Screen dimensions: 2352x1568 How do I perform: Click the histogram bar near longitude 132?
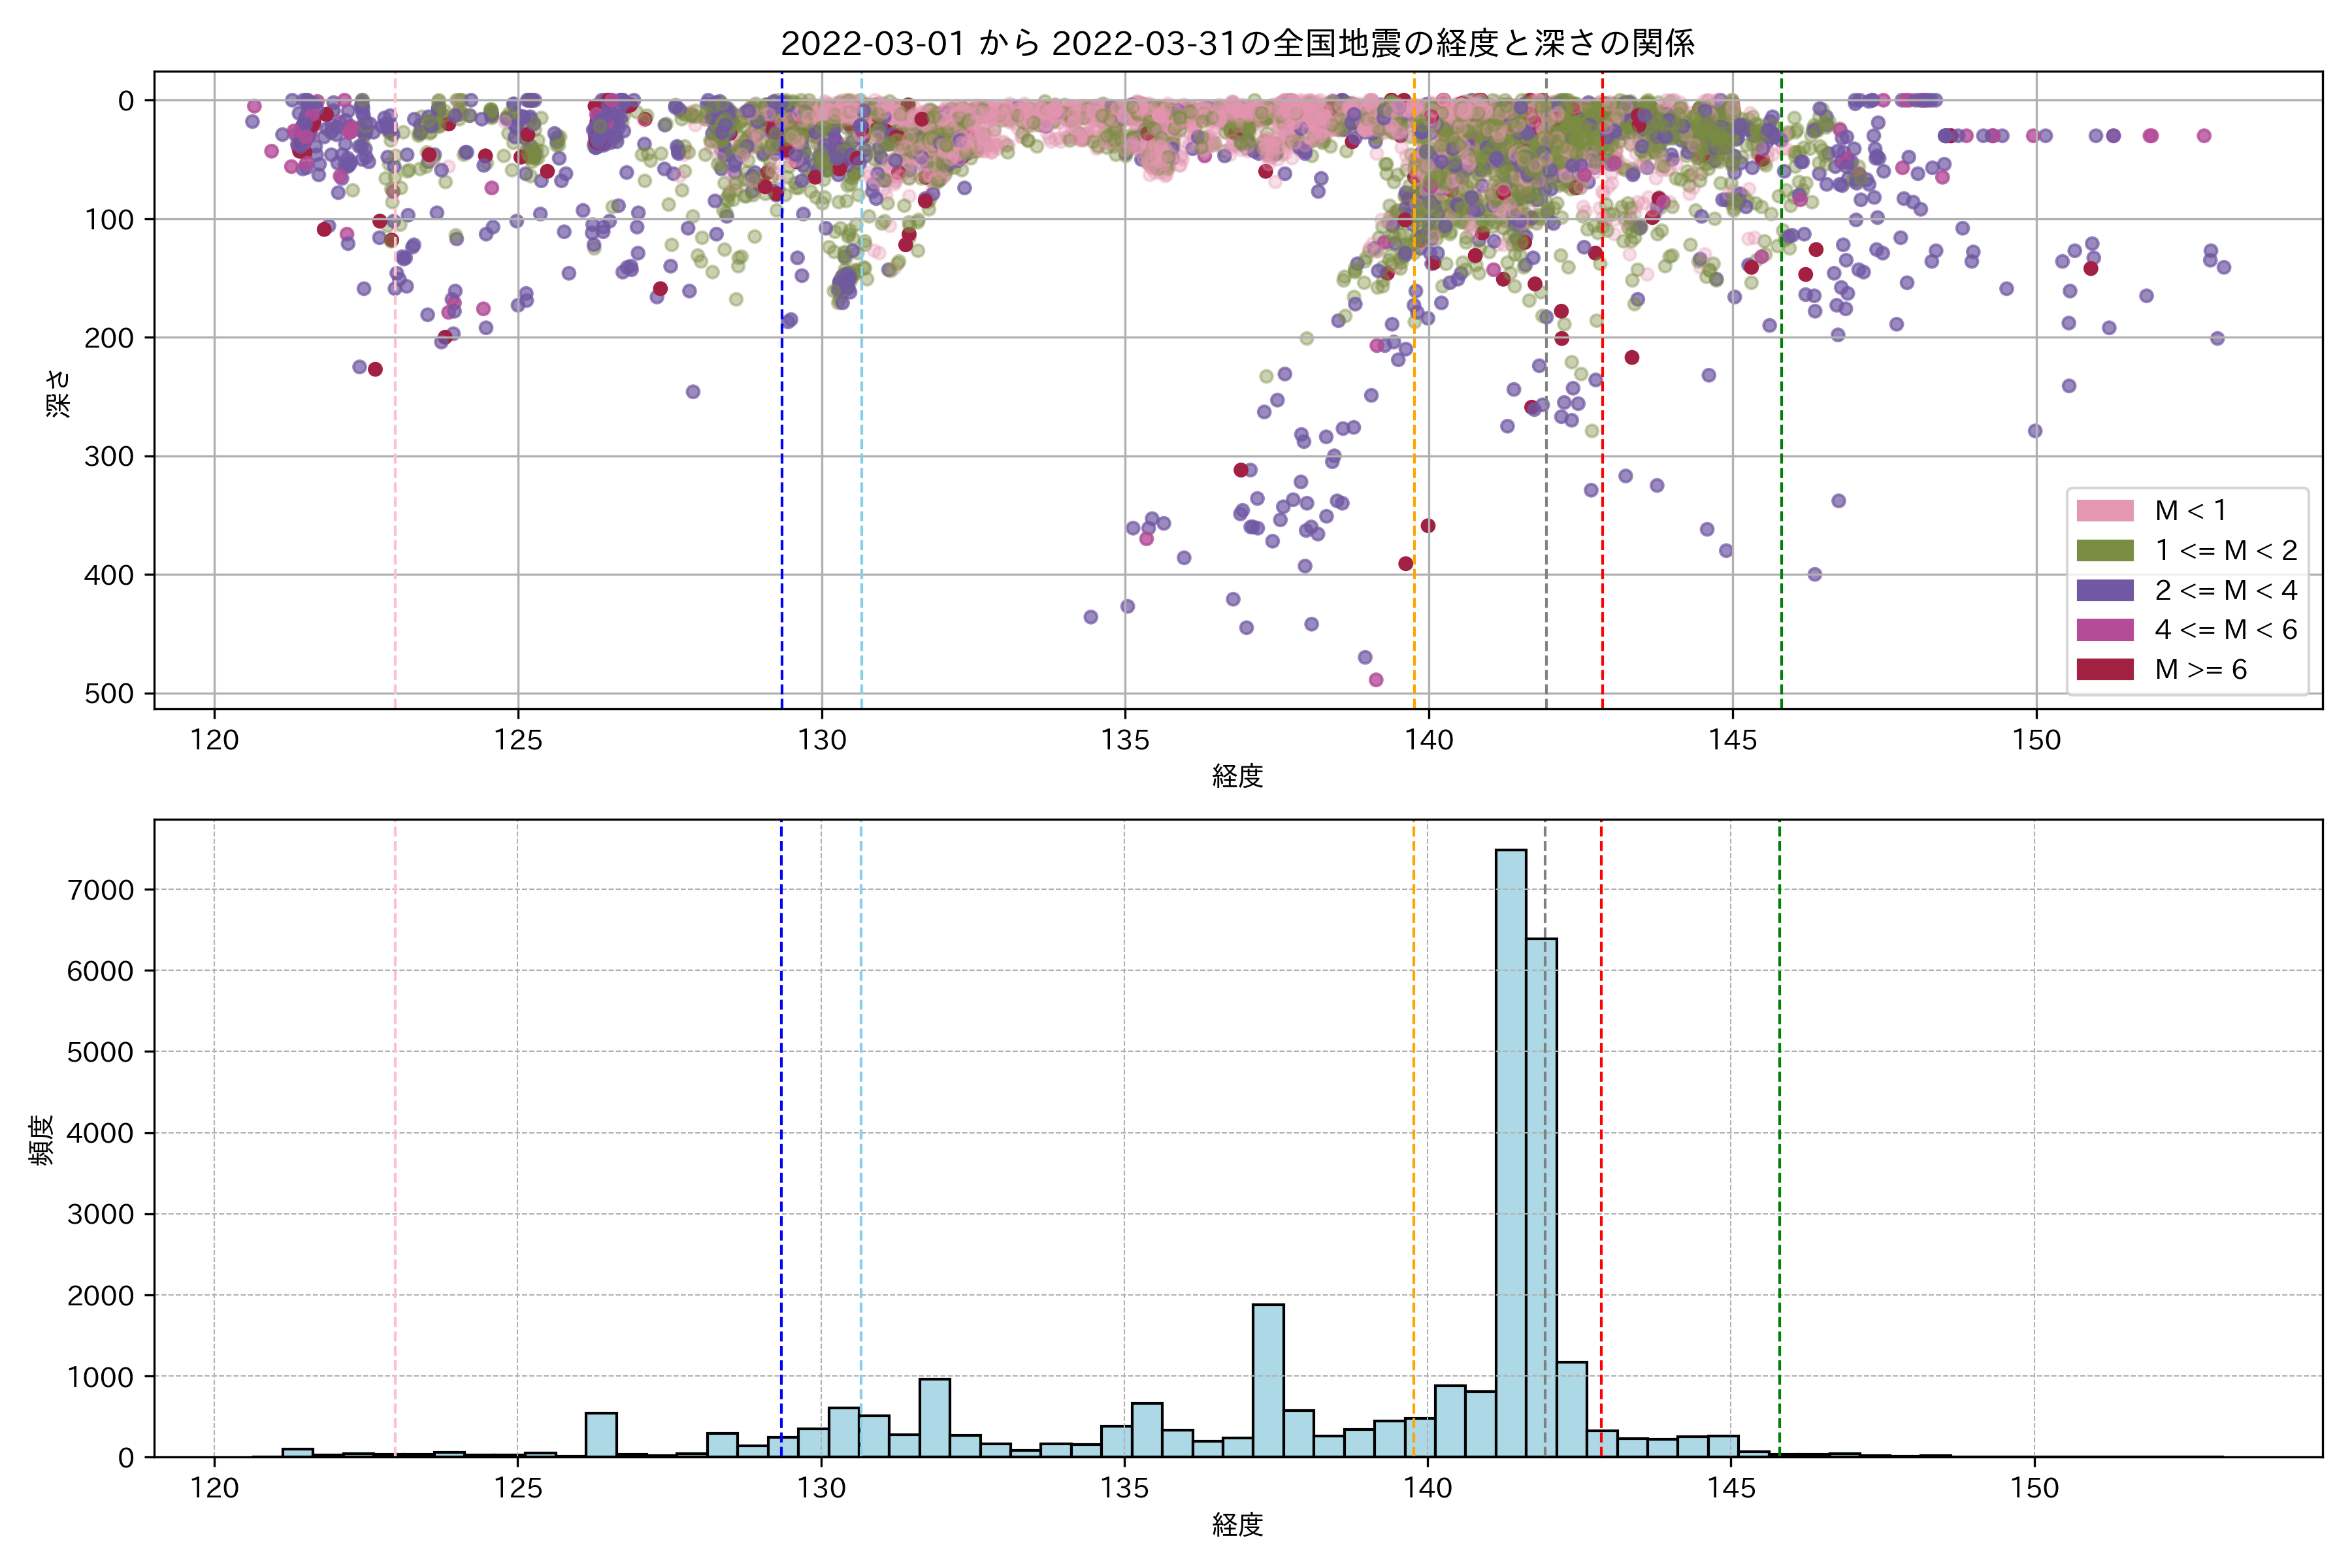tap(934, 1418)
